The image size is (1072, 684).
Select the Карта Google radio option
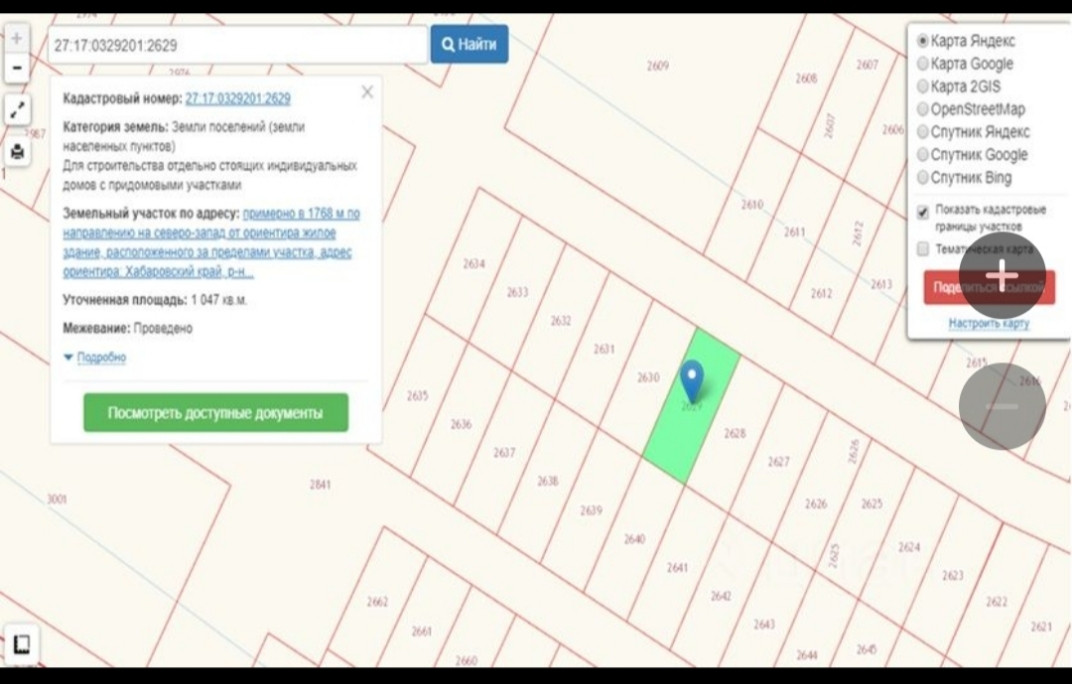coord(922,64)
